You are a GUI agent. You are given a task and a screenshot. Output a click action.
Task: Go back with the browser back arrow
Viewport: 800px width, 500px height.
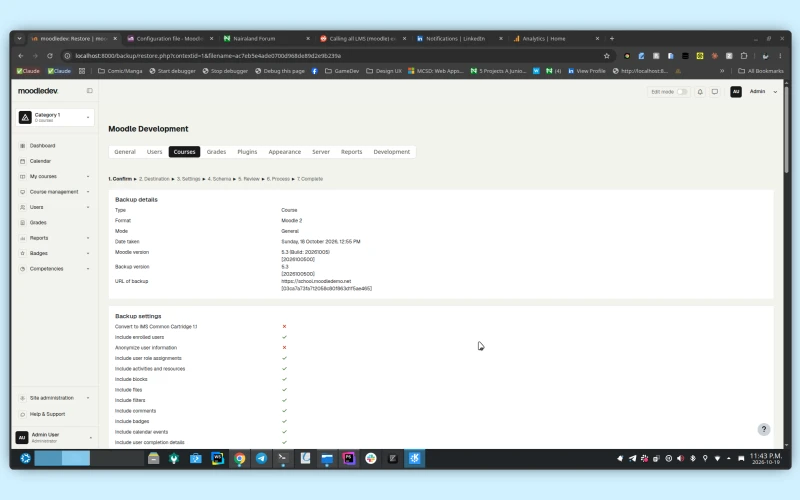(21, 56)
